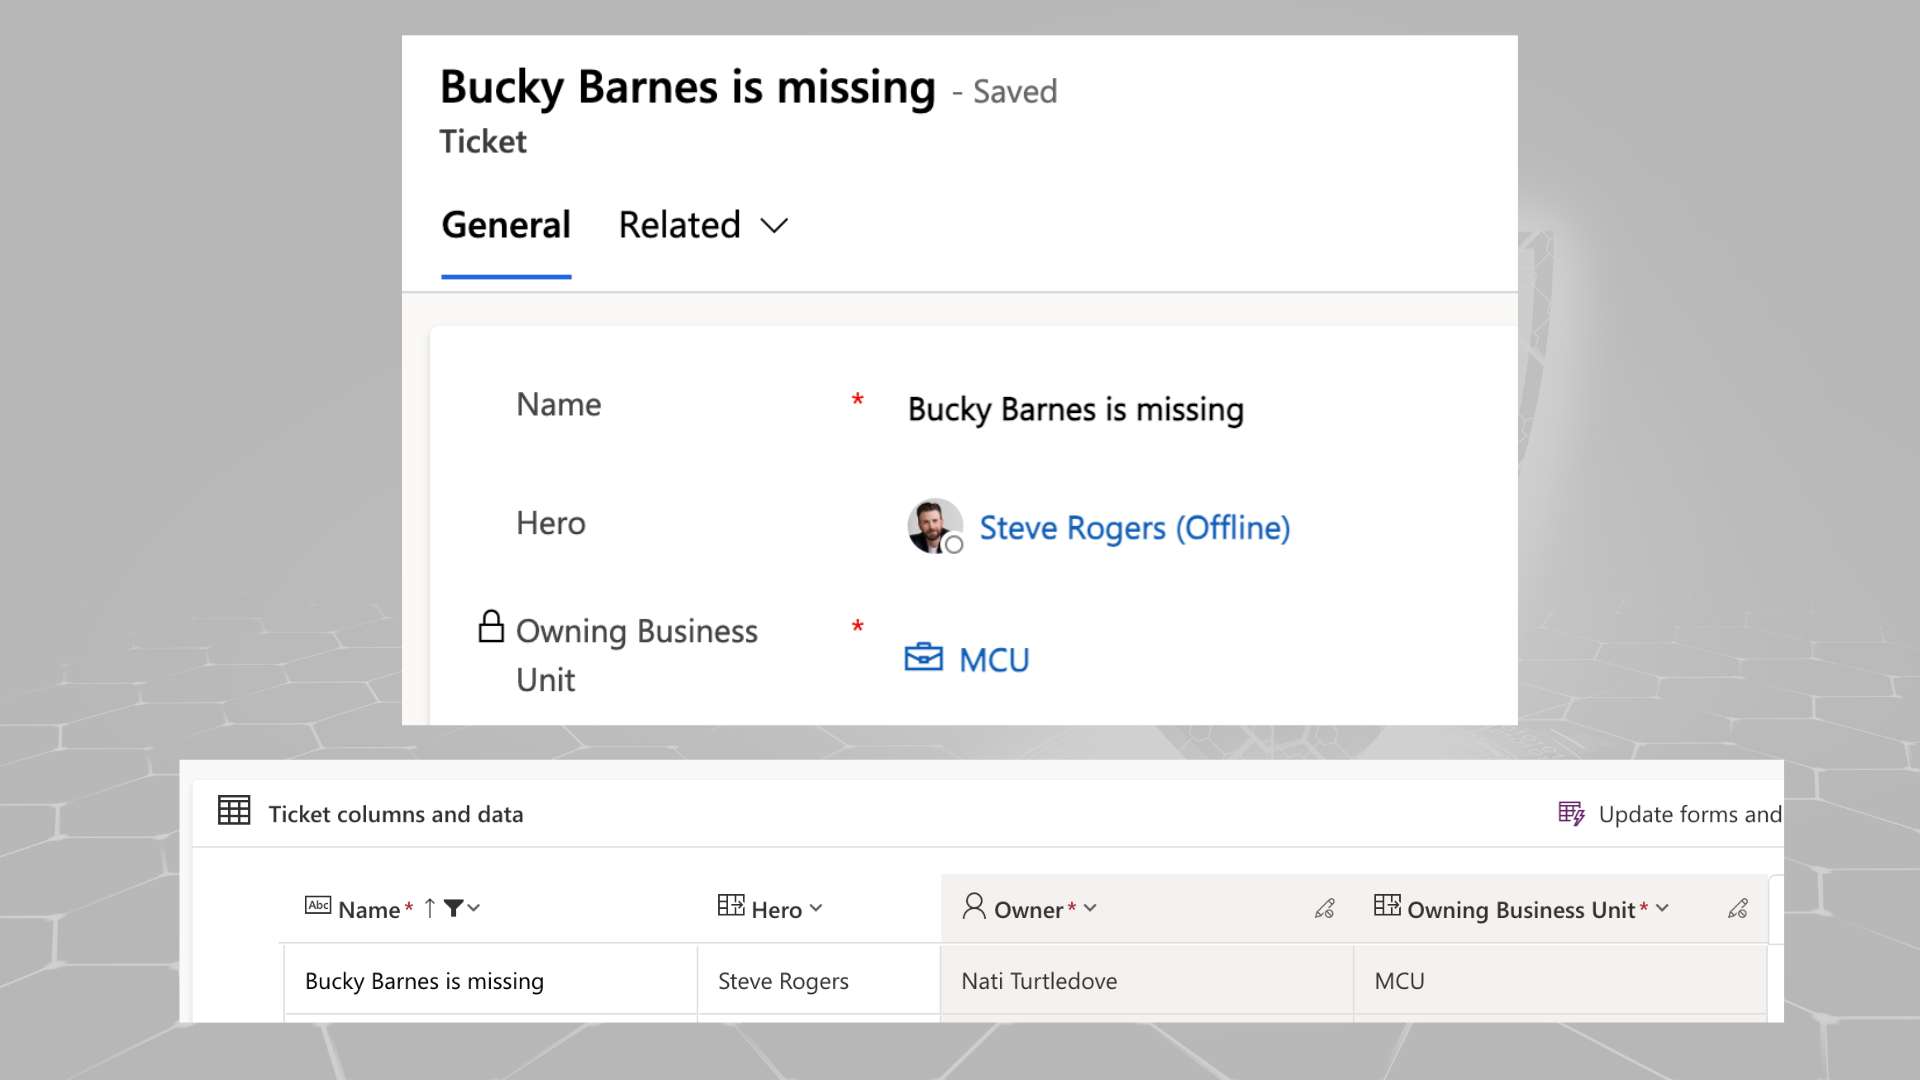Open the Owning Business Unit column dropdown

pos(1662,908)
